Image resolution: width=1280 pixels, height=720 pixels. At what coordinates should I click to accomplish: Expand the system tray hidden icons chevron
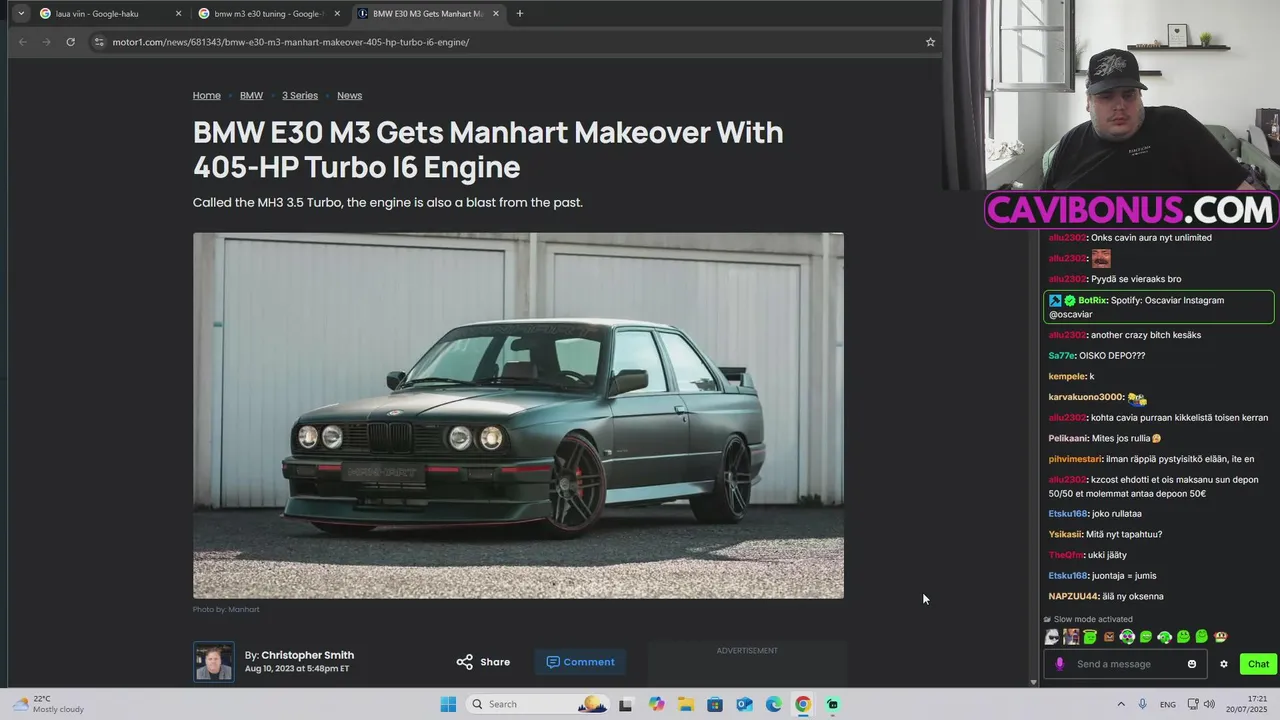(x=1120, y=704)
